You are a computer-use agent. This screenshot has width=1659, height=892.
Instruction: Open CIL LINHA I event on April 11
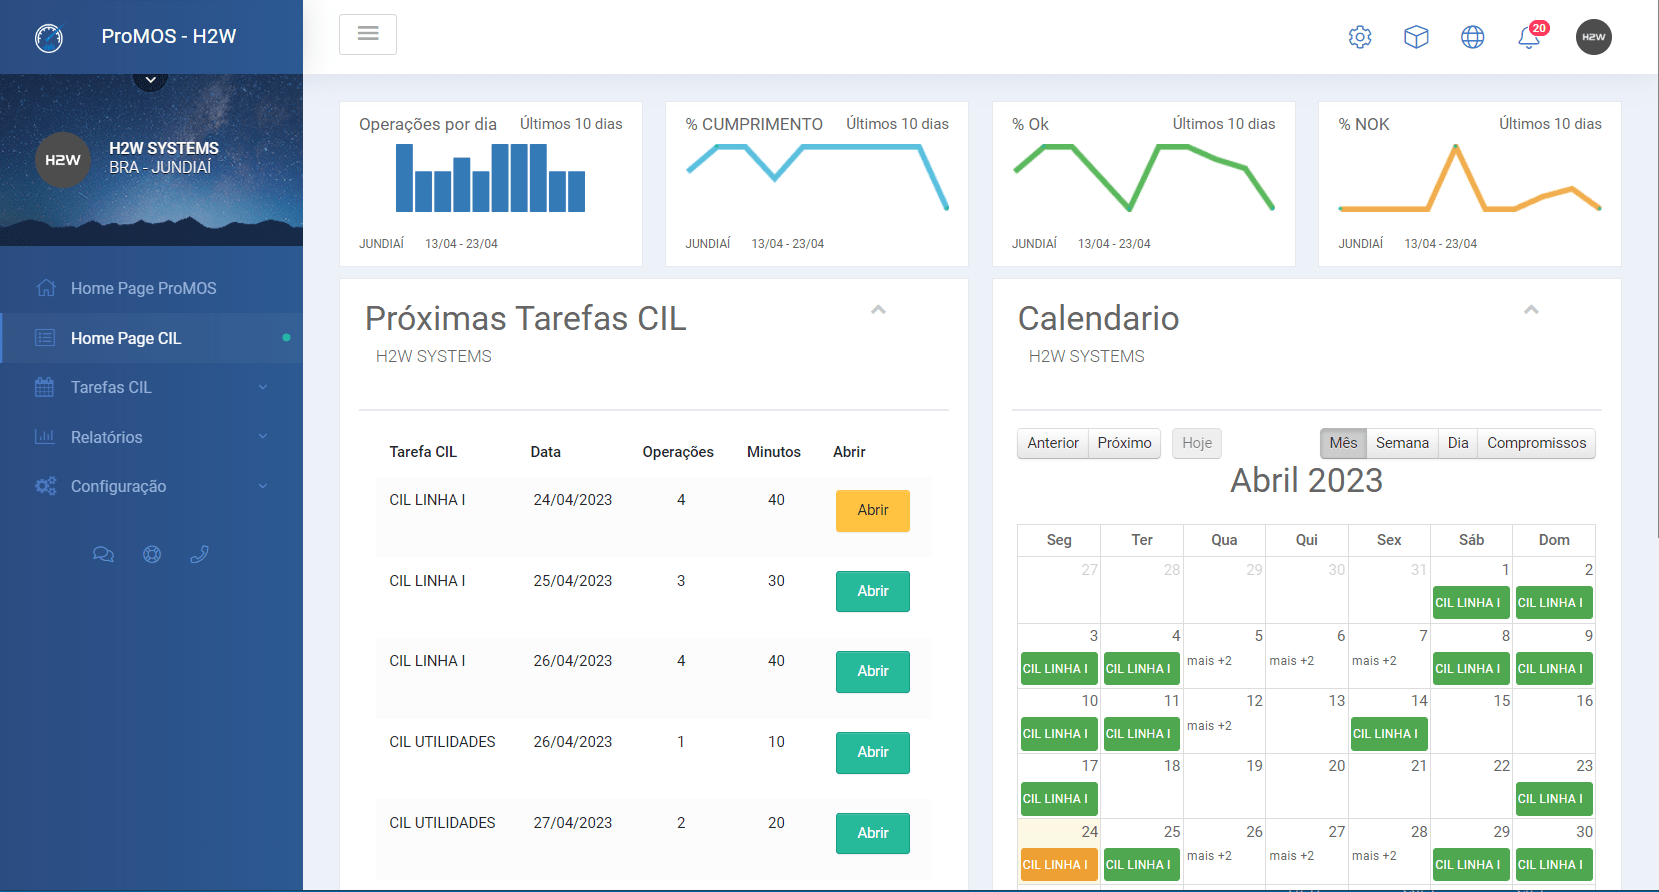(1141, 733)
